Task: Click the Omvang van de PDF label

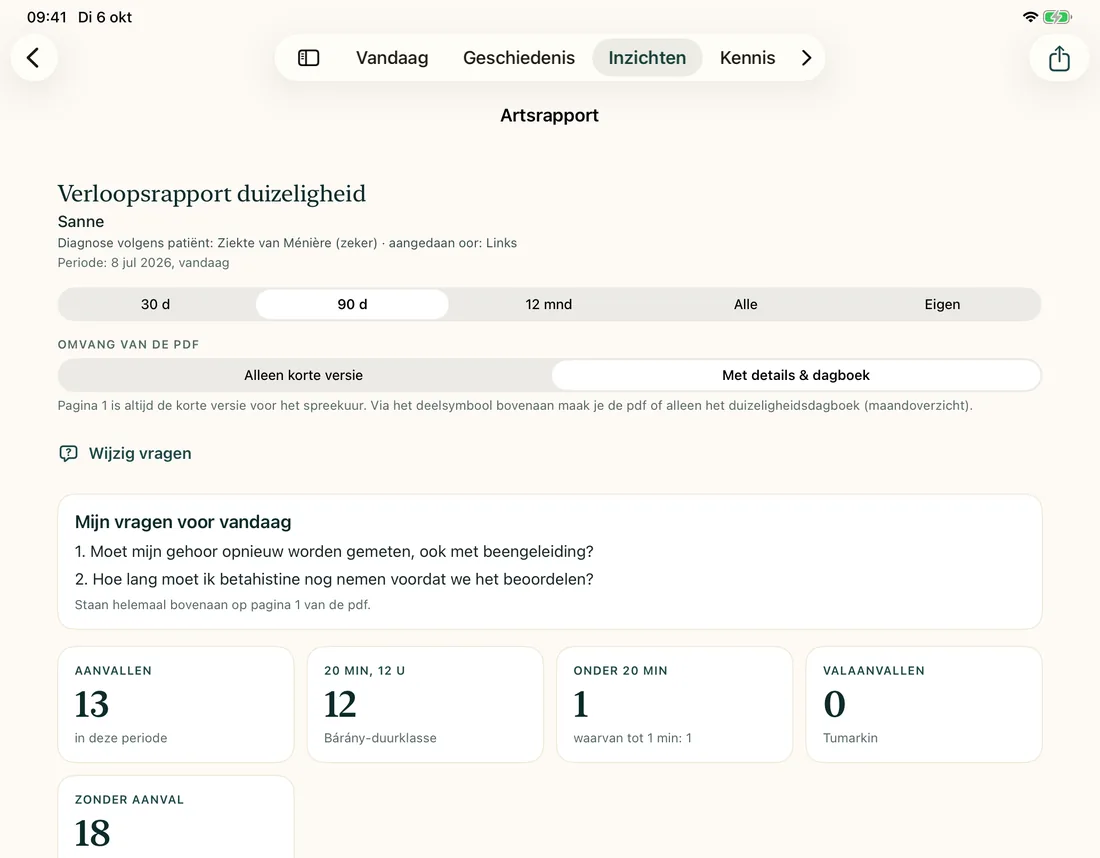Action: click(x=128, y=344)
